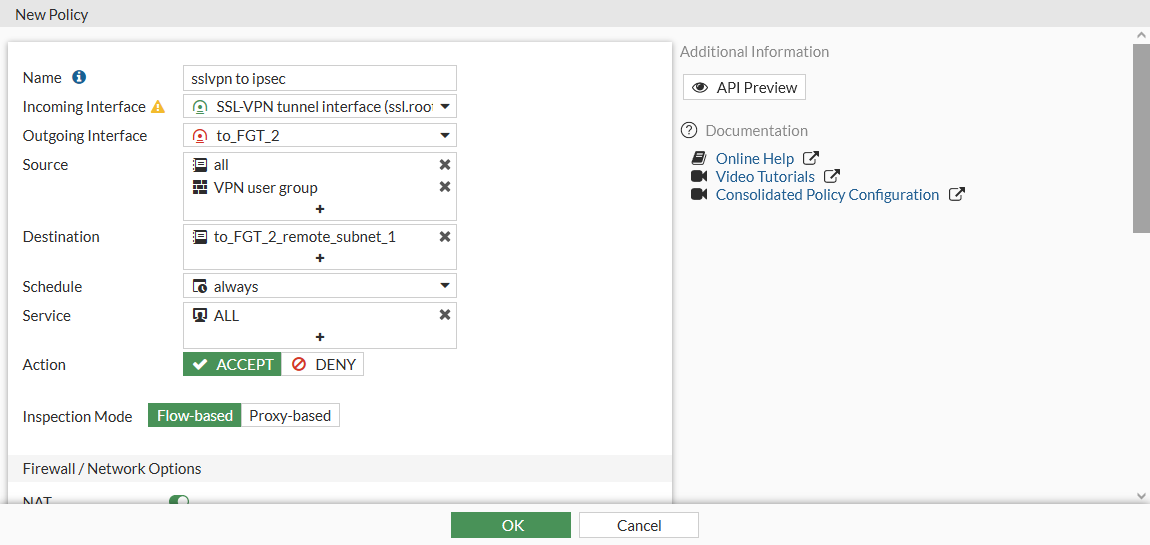
Task: Remove ALL service entry
Action: [x=445, y=315]
